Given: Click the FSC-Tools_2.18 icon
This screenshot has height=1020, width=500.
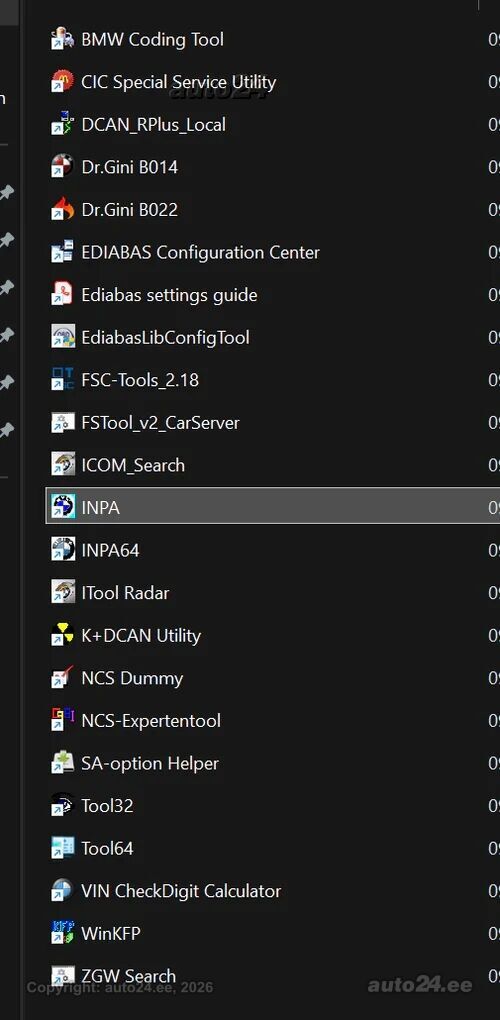Looking at the screenshot, I should (x=62, y=380).
